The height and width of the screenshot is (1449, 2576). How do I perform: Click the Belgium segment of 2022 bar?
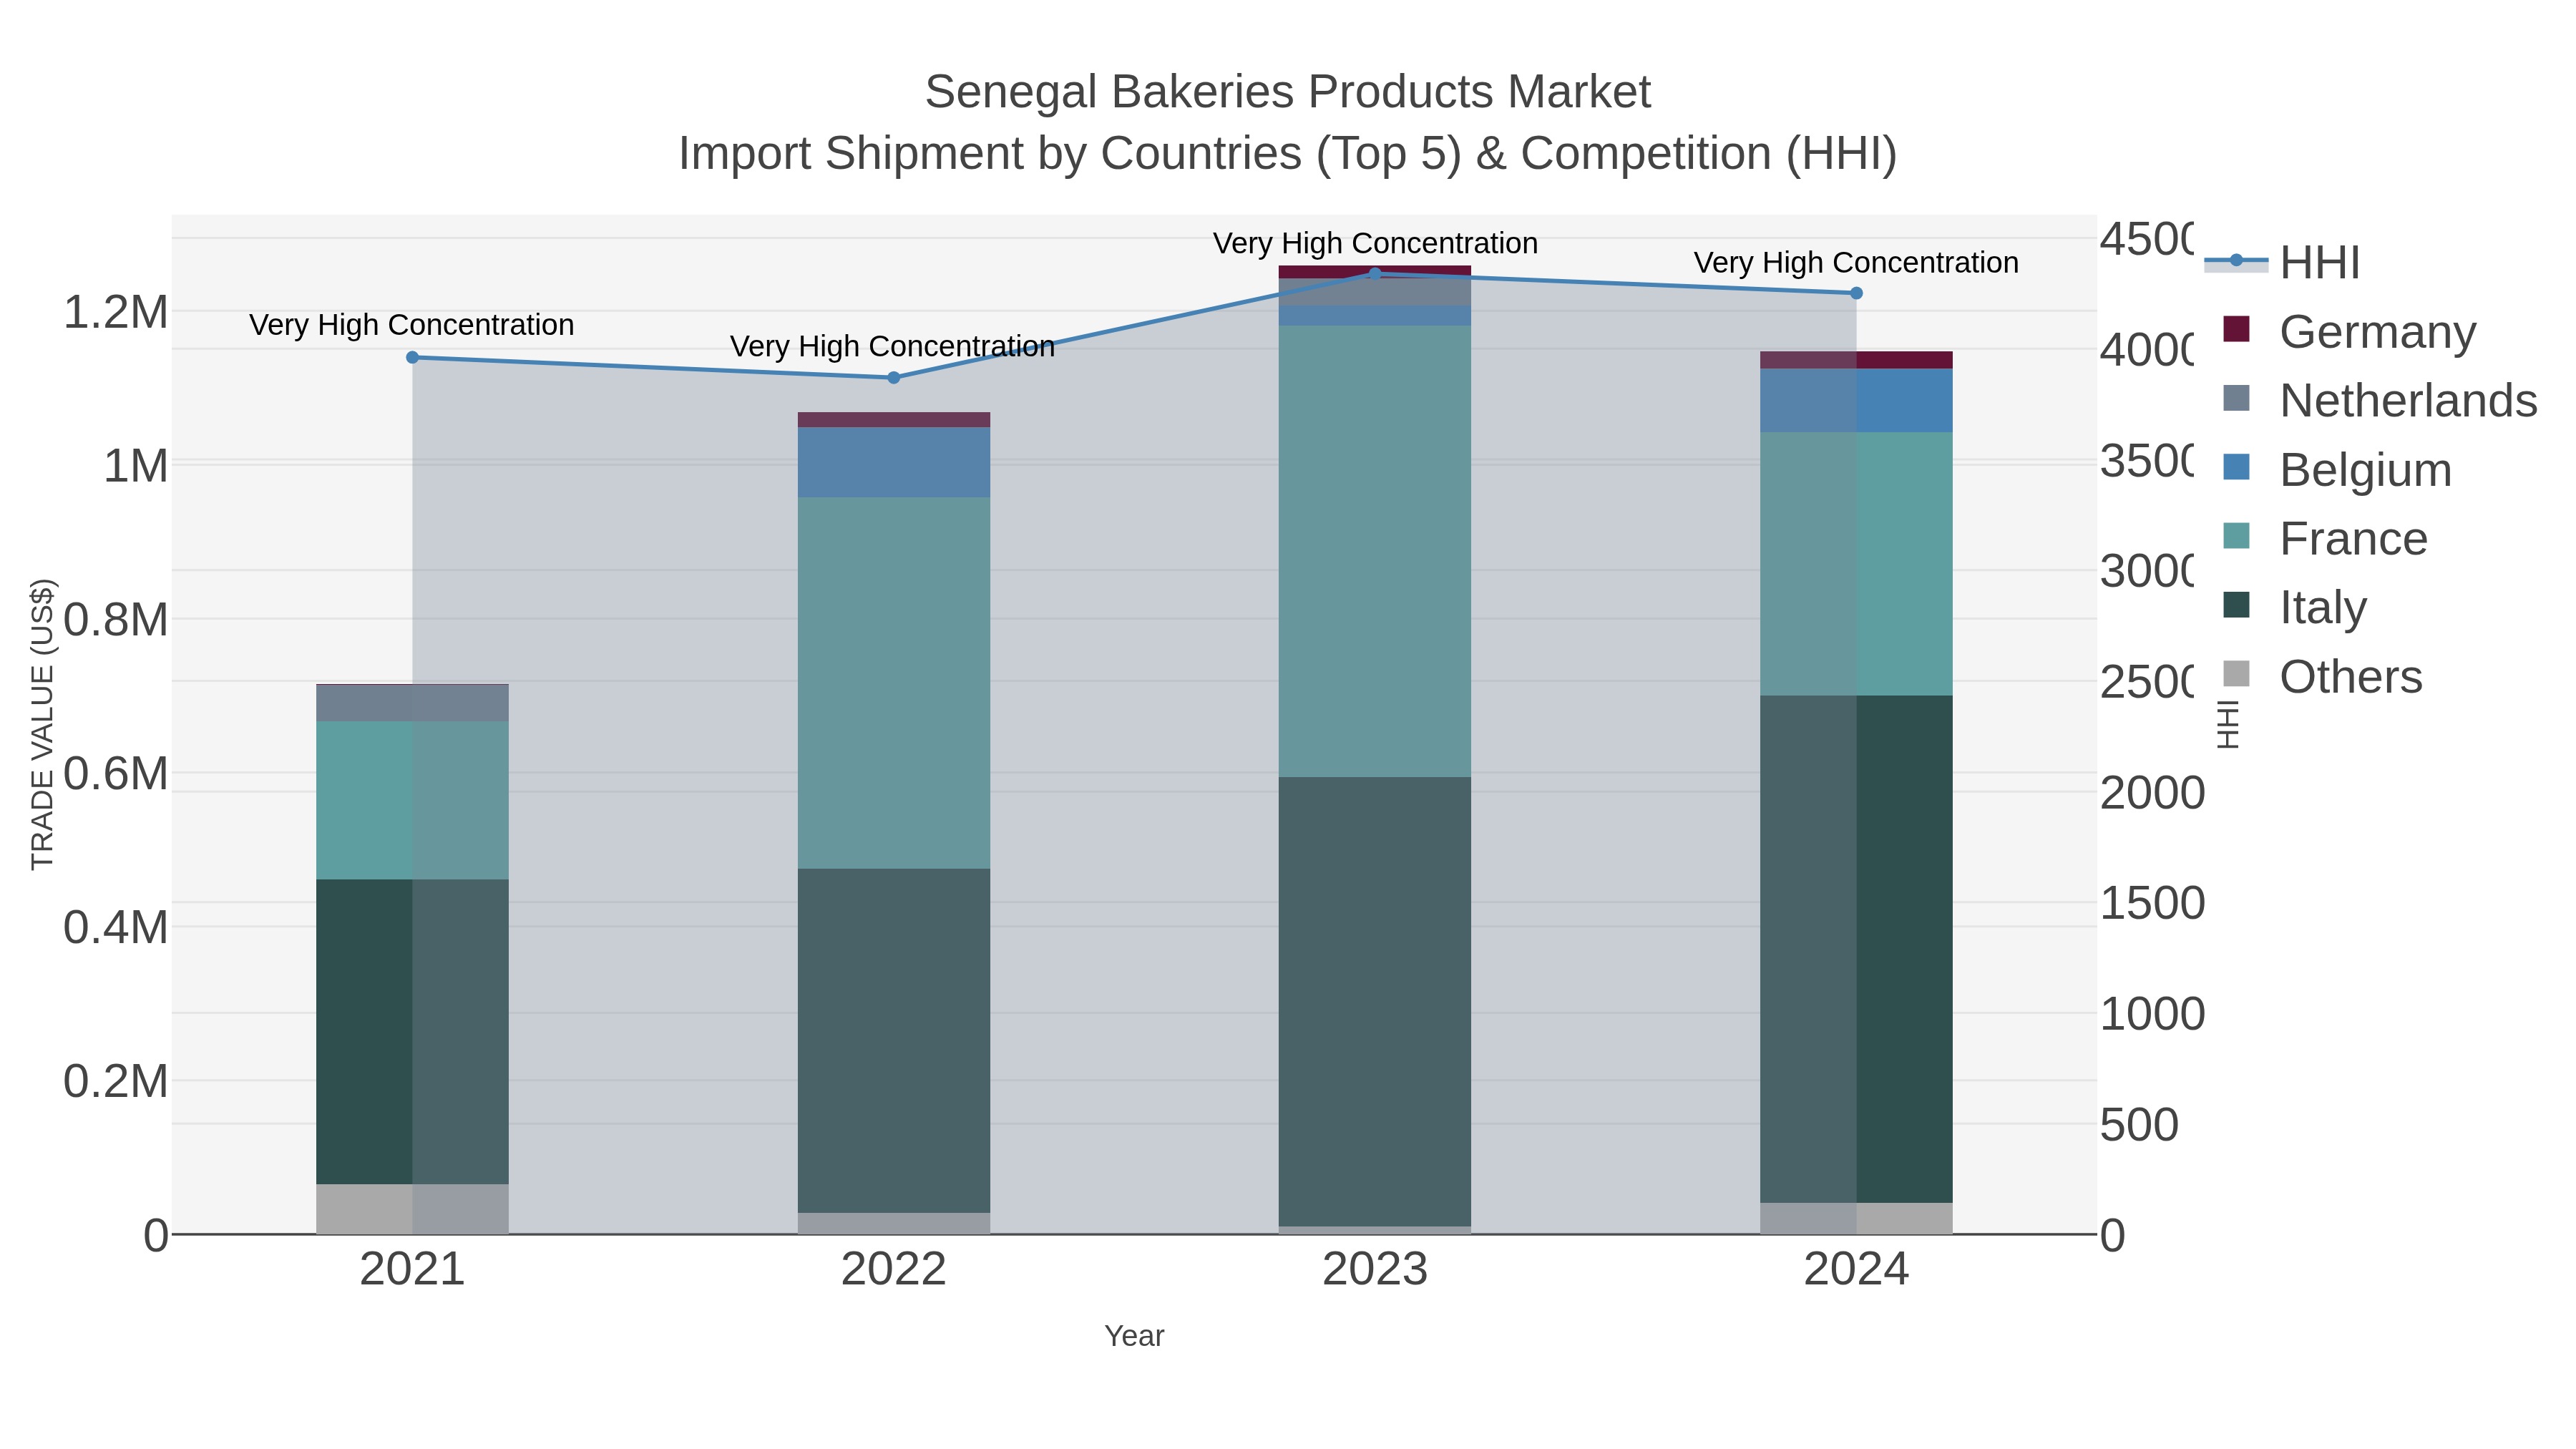tap(894, 462)
